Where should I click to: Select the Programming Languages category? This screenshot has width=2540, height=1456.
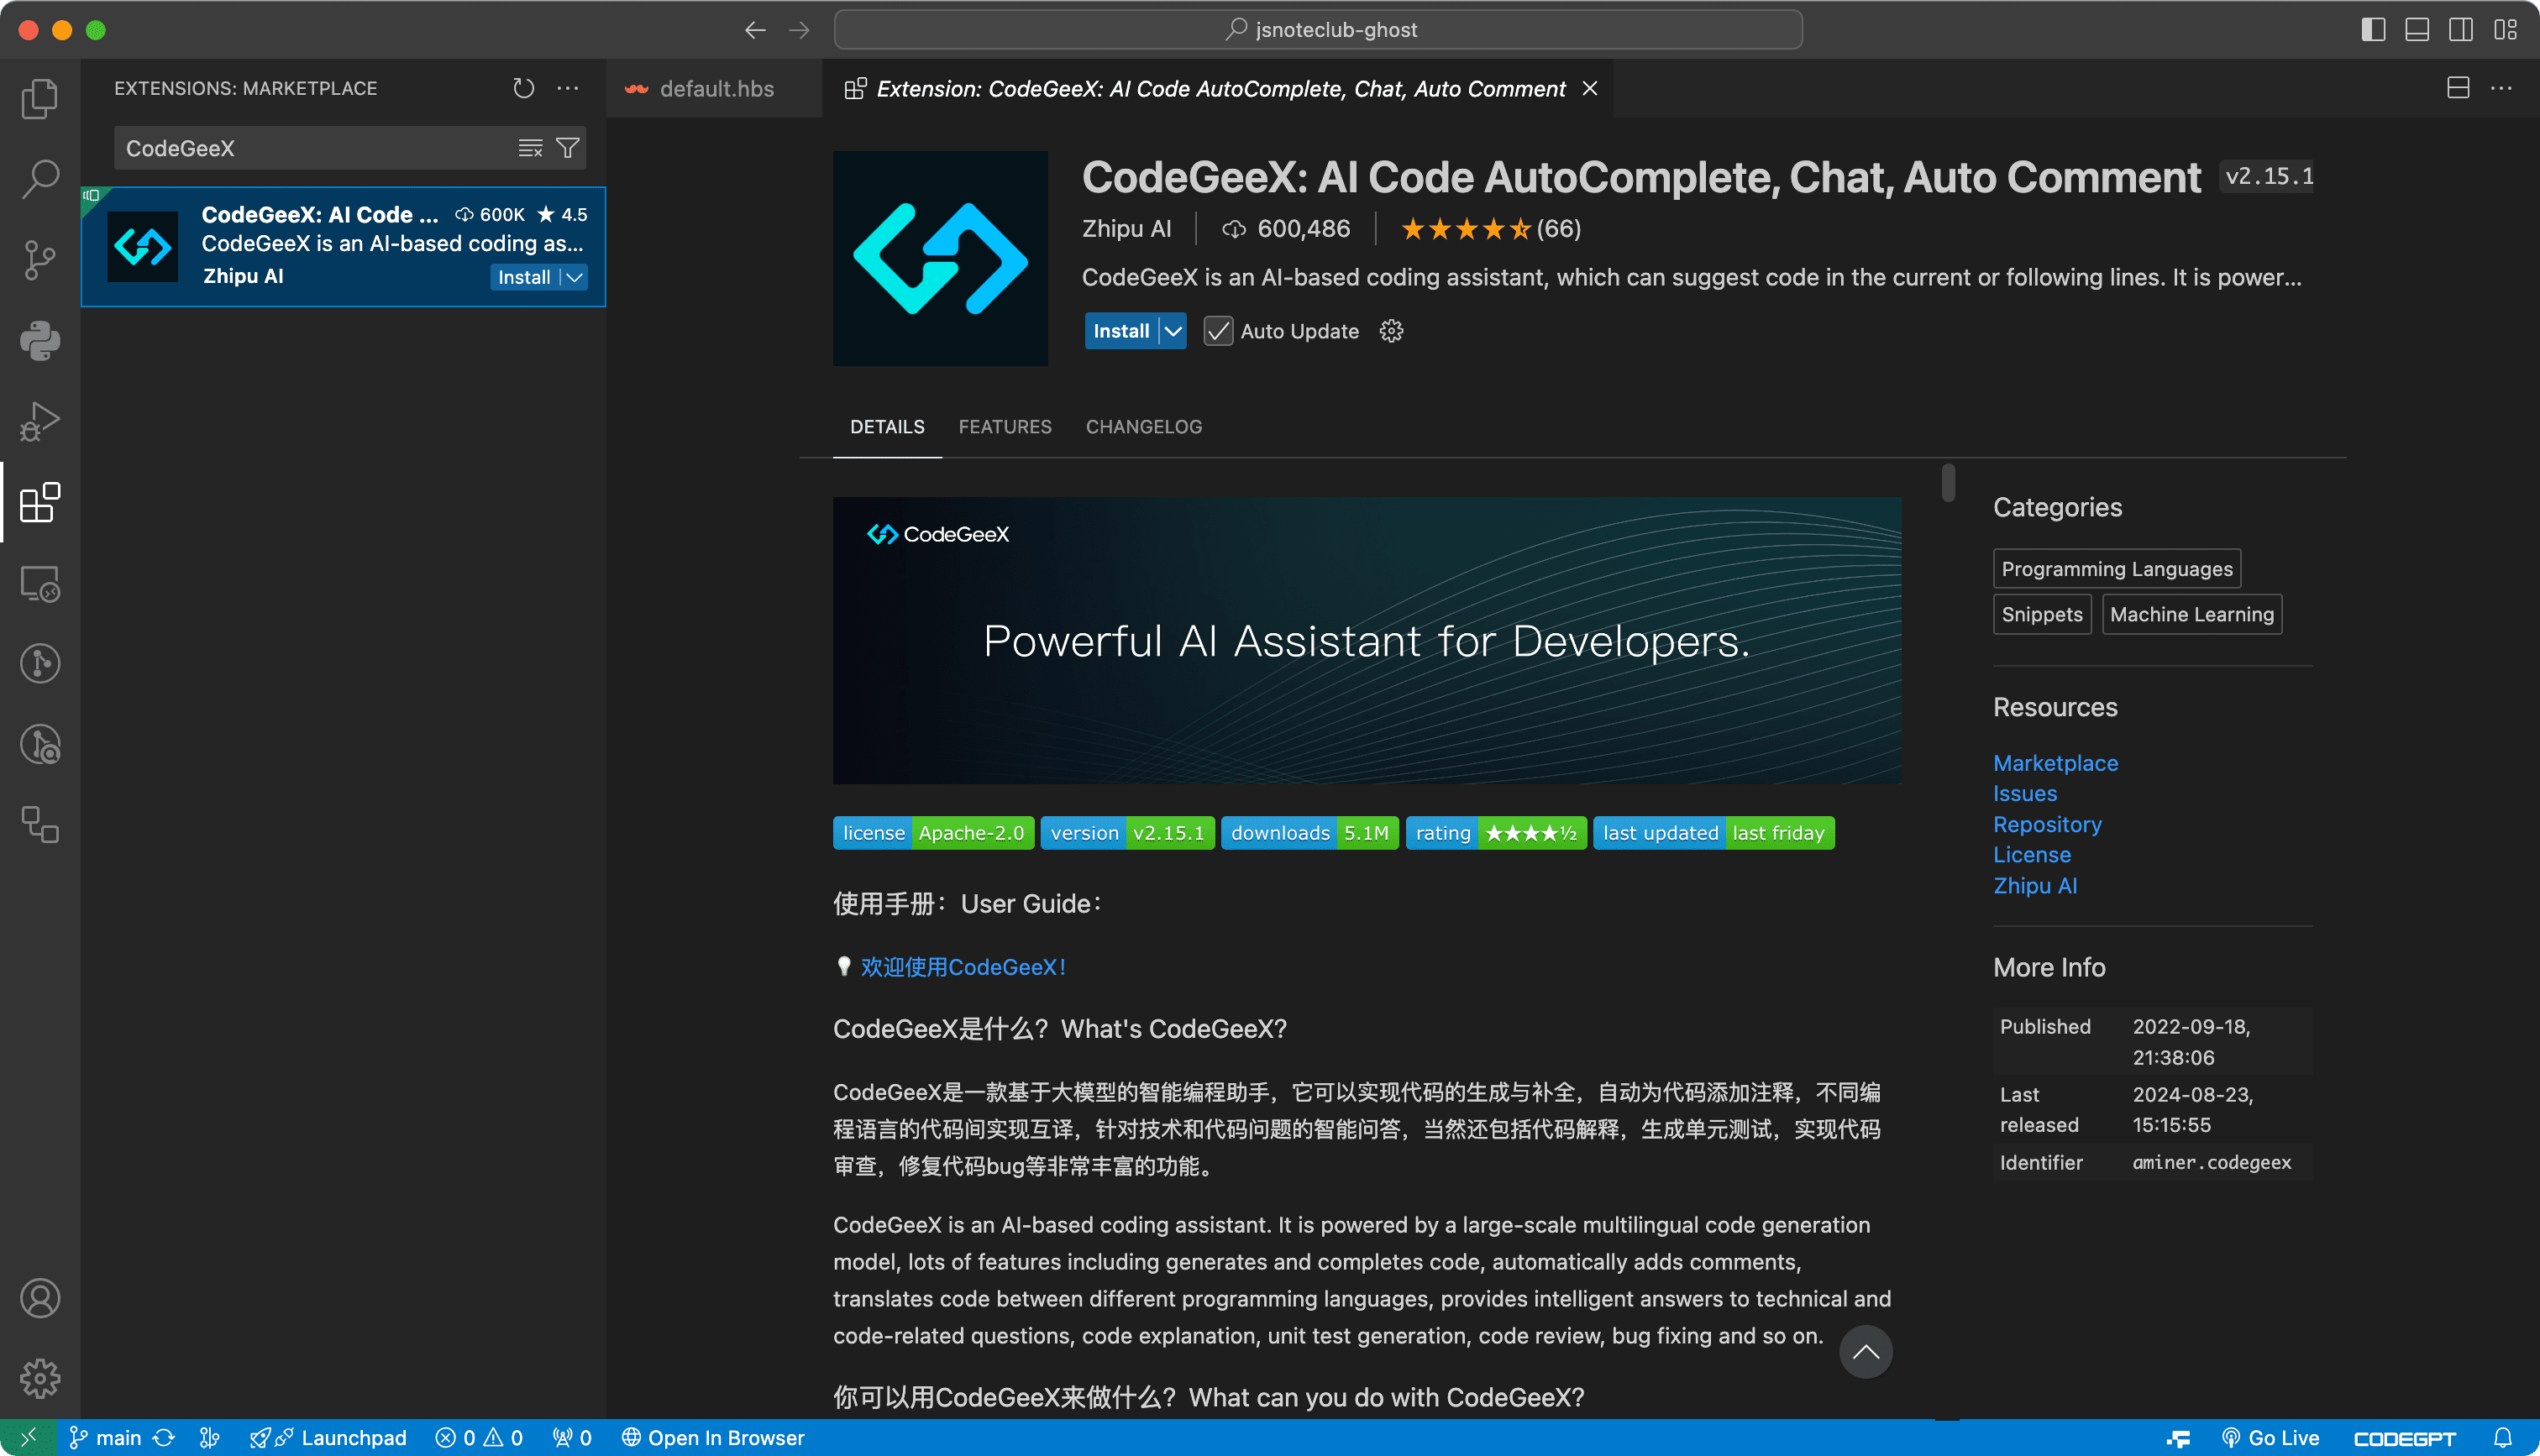click(2117, 569)
